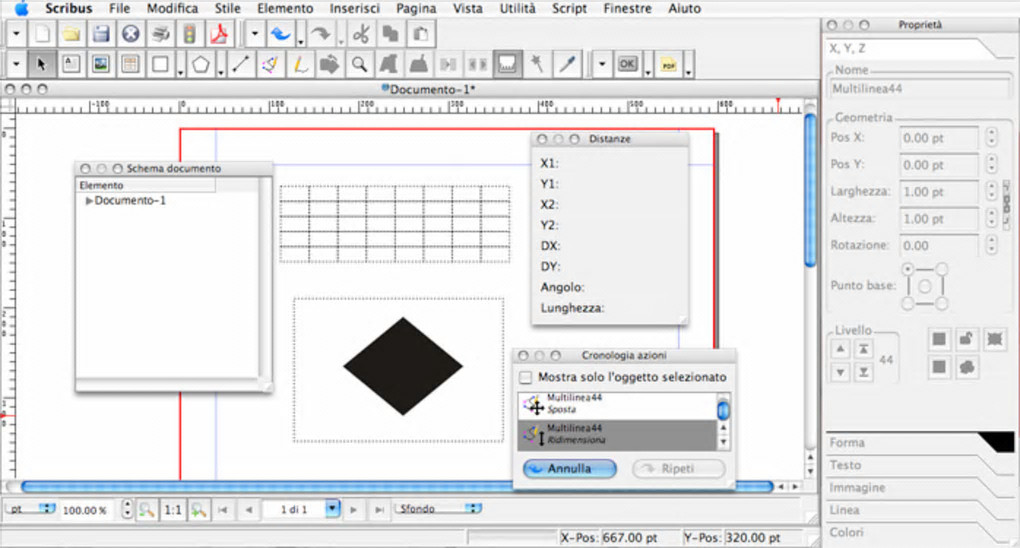Open the pt unit dropdown
1020x548 pixels.
pos(33,509)
